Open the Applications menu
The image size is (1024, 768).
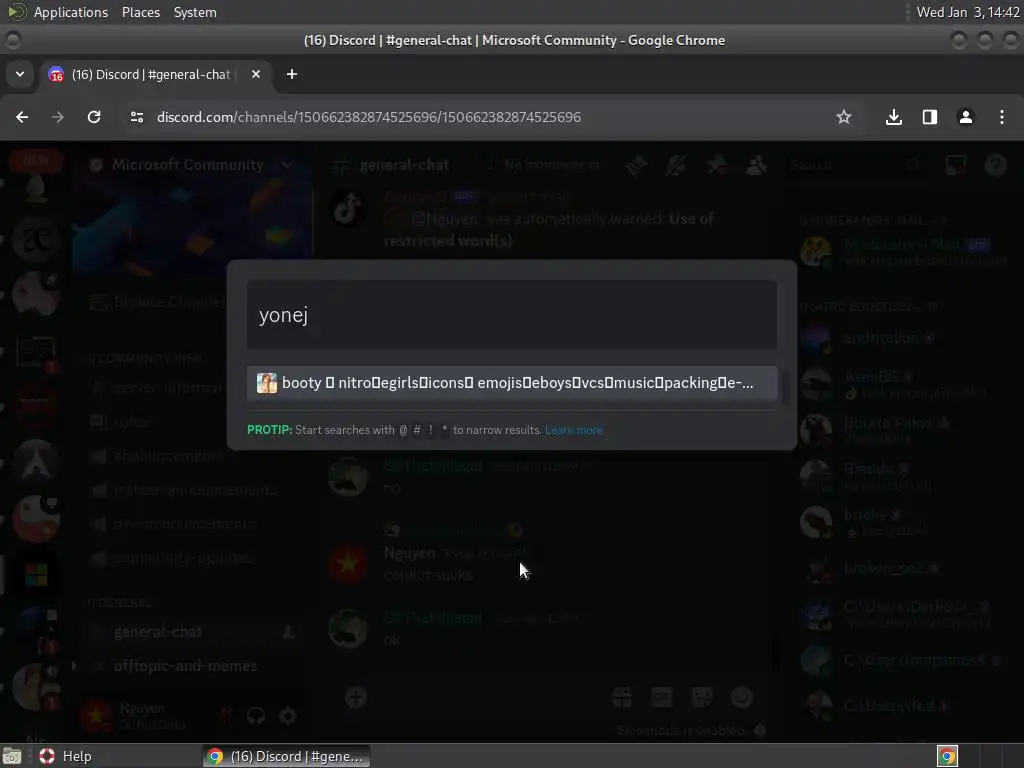coord(71,12)
